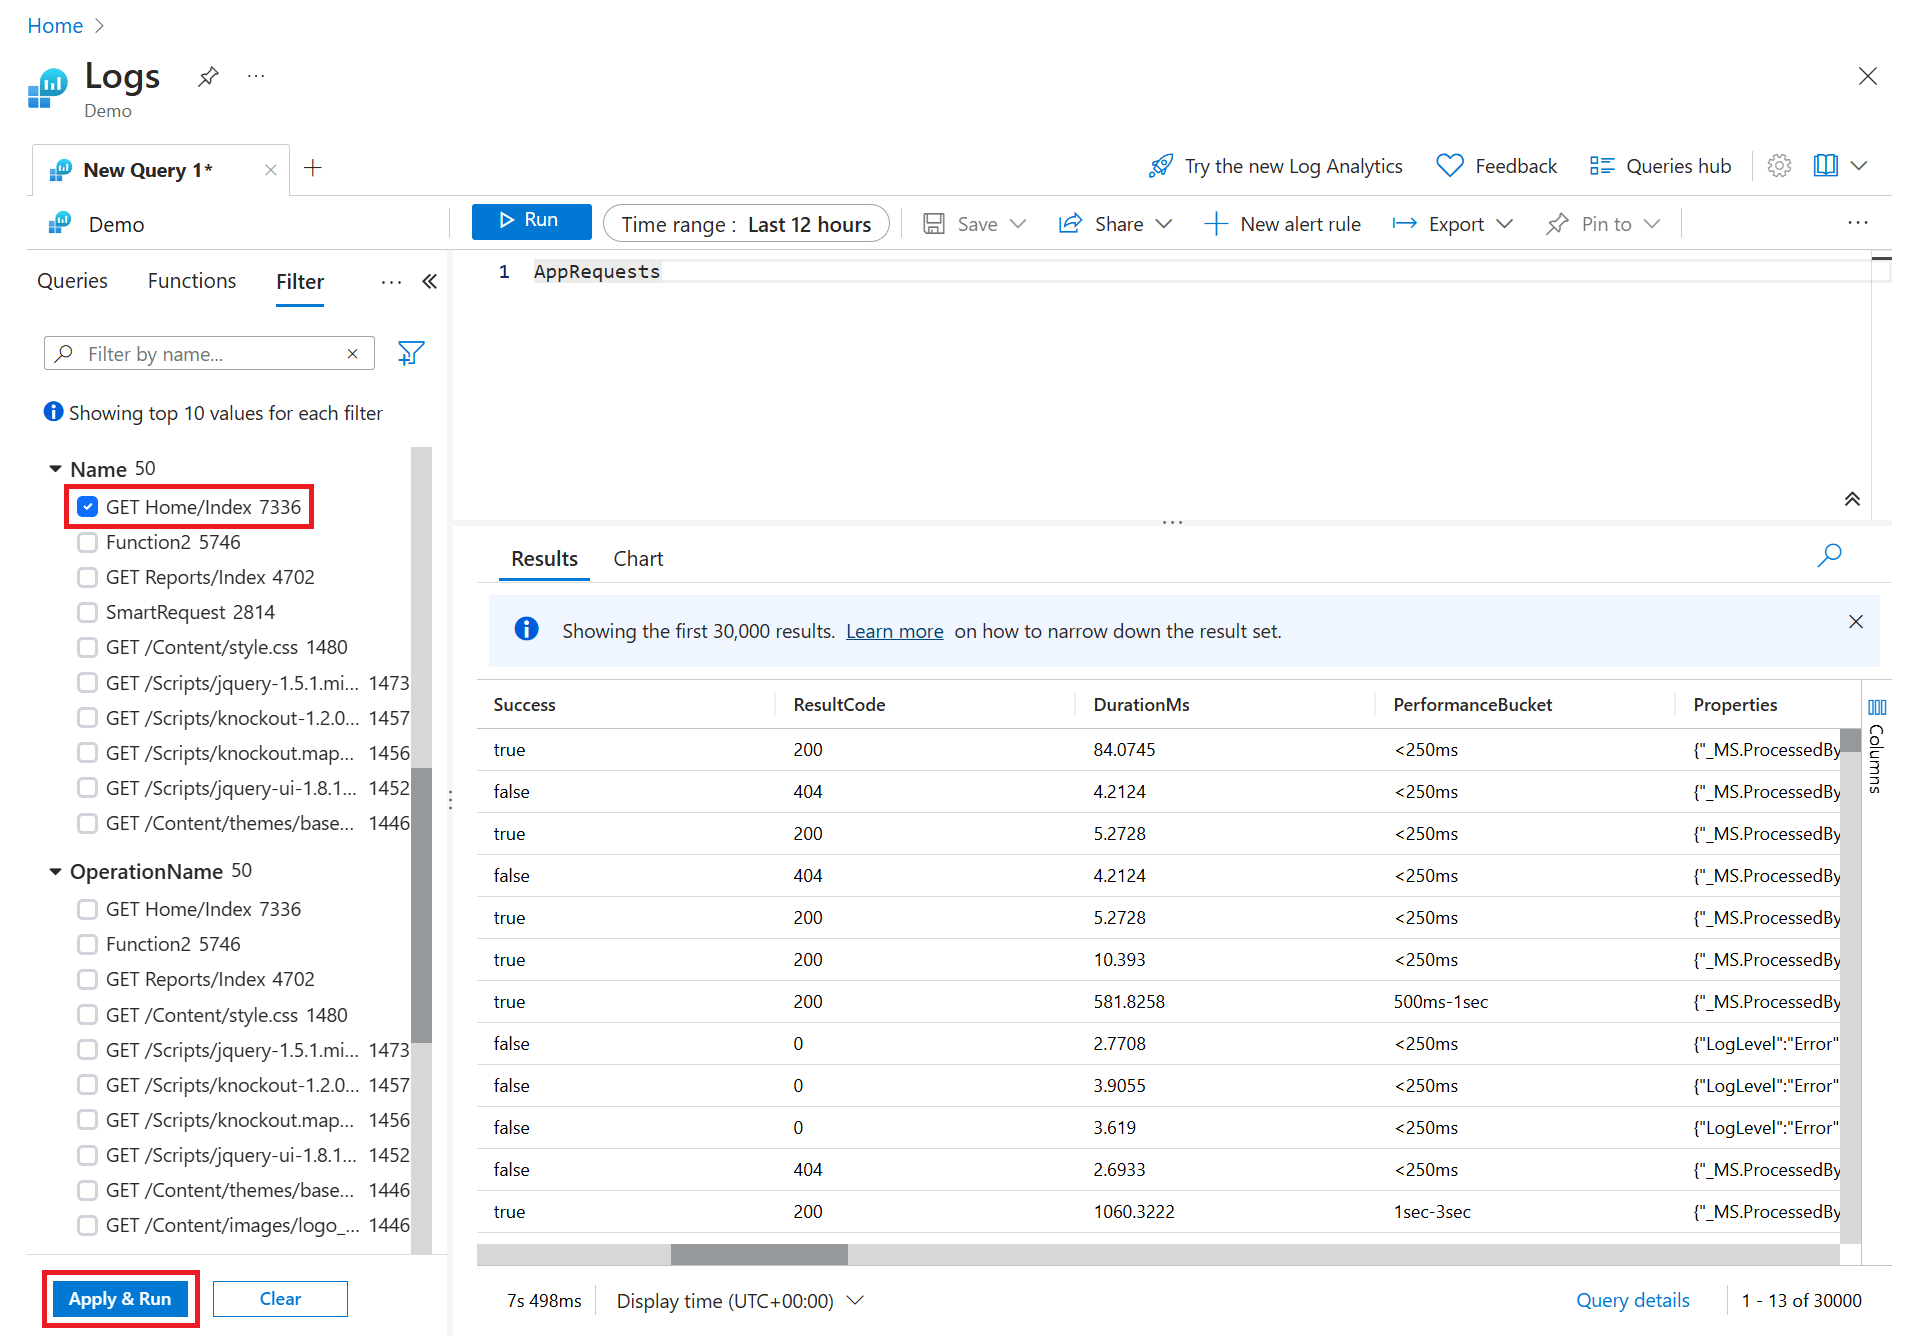Viewport: 1920px width, 1336px height.
Task: Open the Time range selector
Action: tap(746, 223)
